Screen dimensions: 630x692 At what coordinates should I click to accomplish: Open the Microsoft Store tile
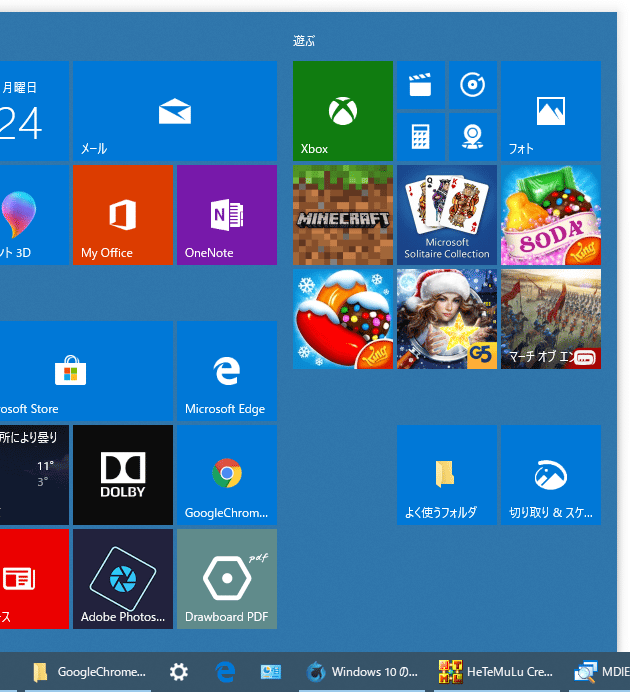(86, 371)
